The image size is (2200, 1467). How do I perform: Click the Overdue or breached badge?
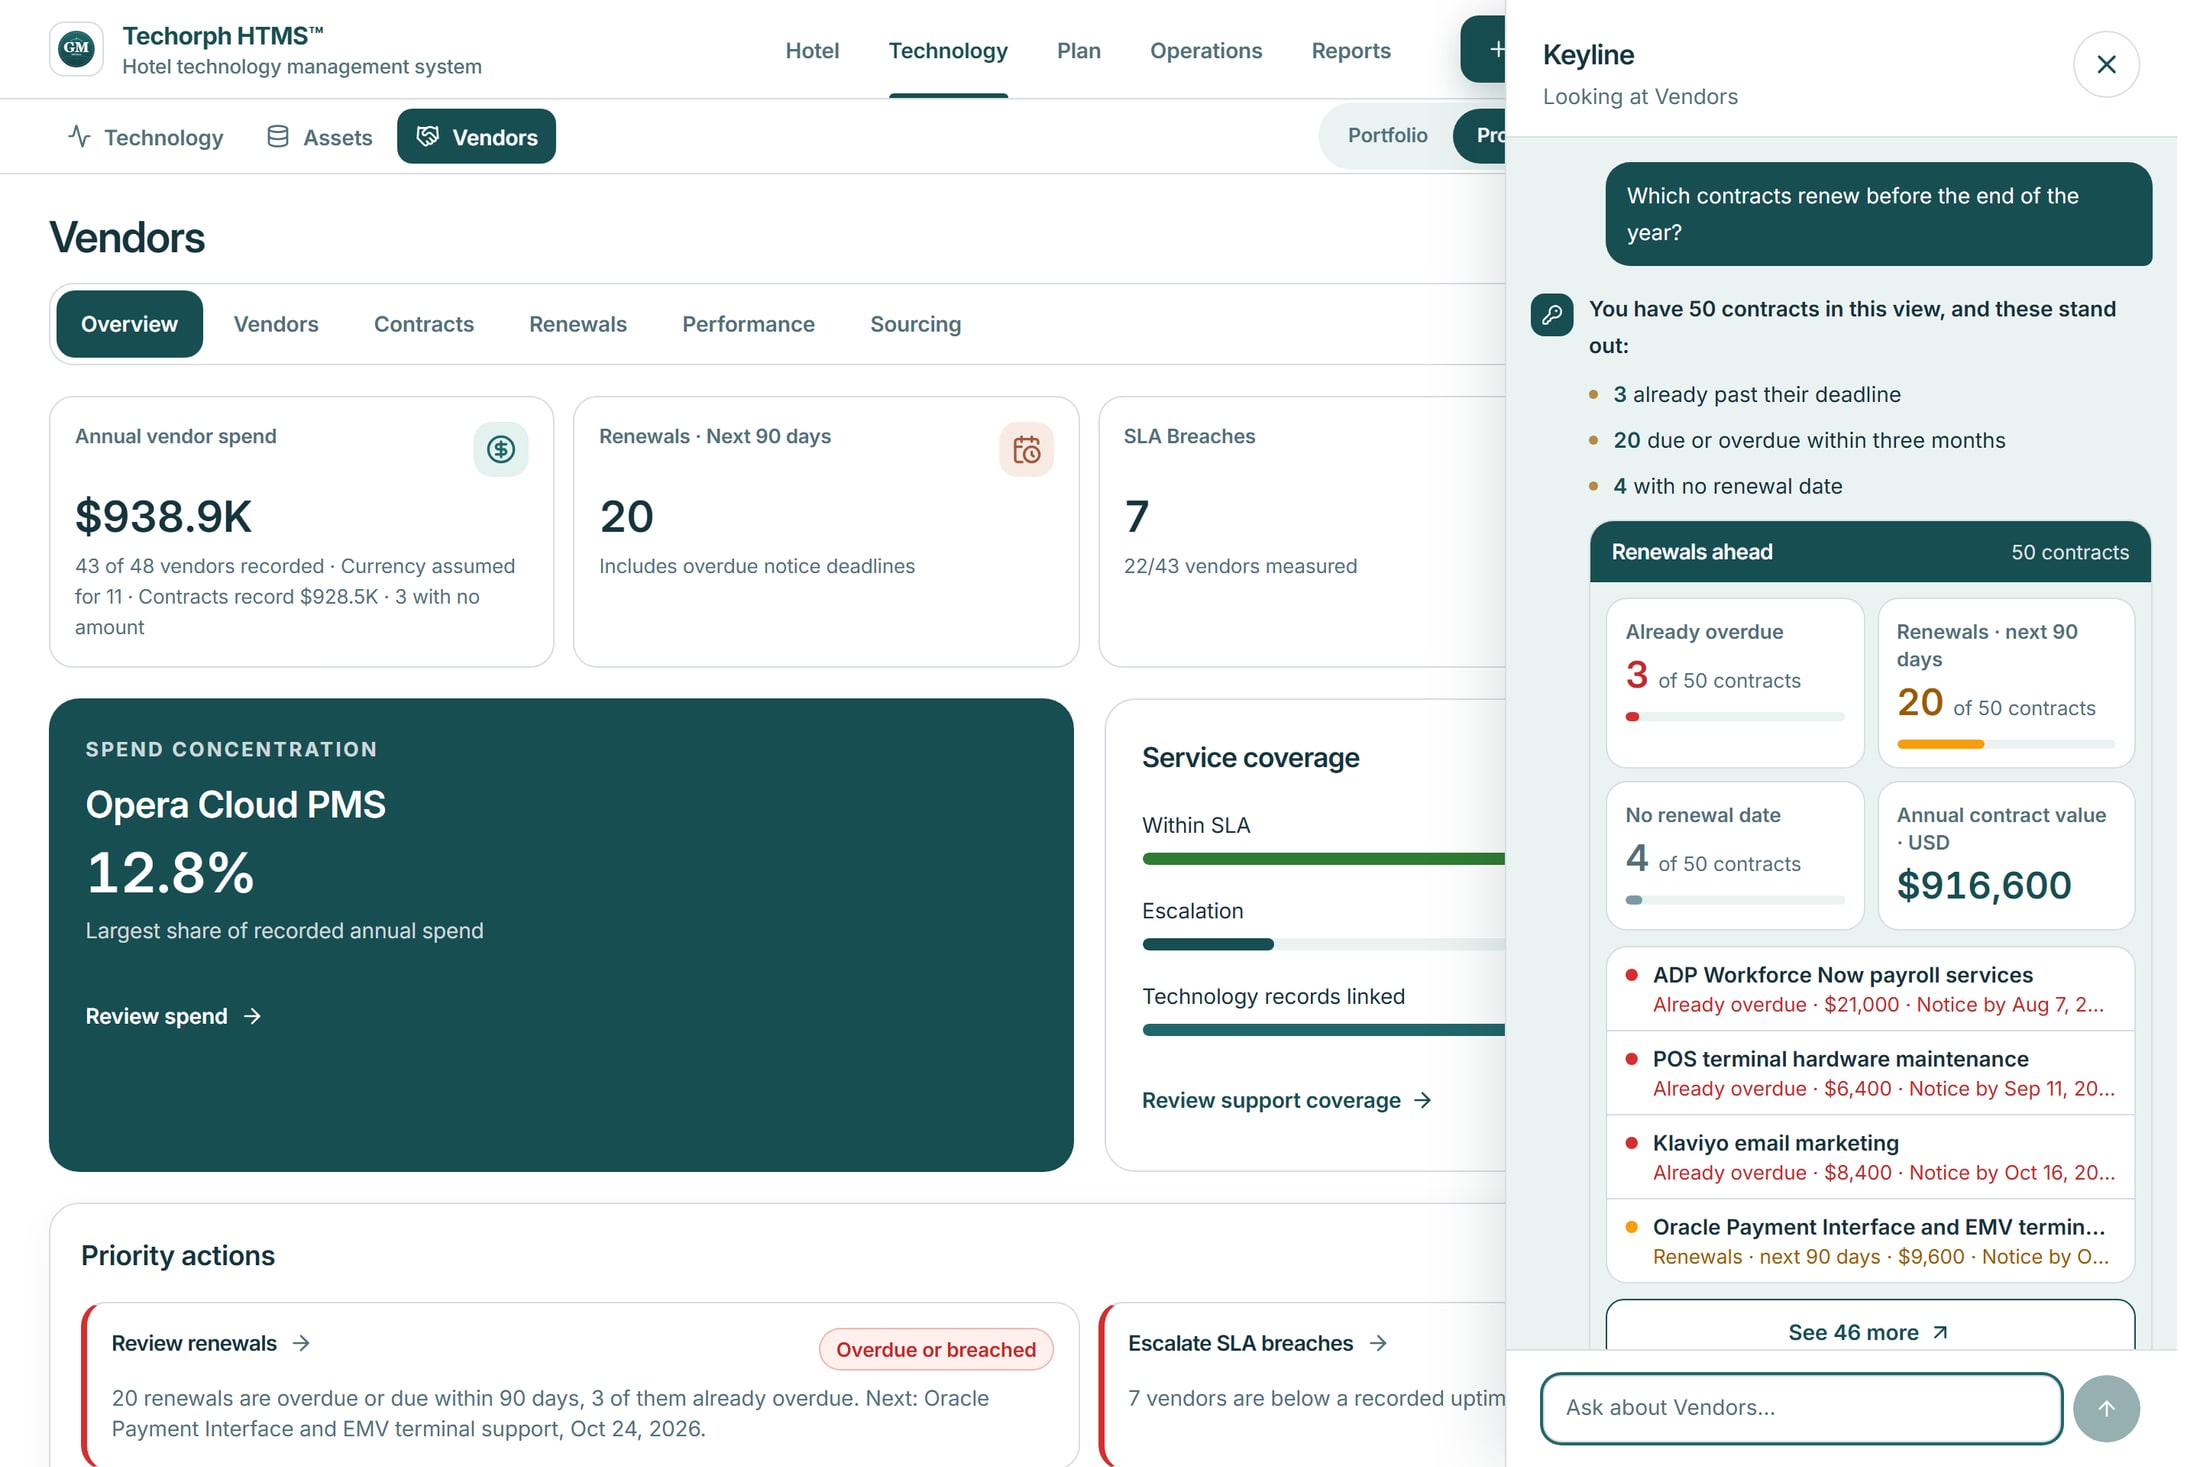(x=936, y=1349)
